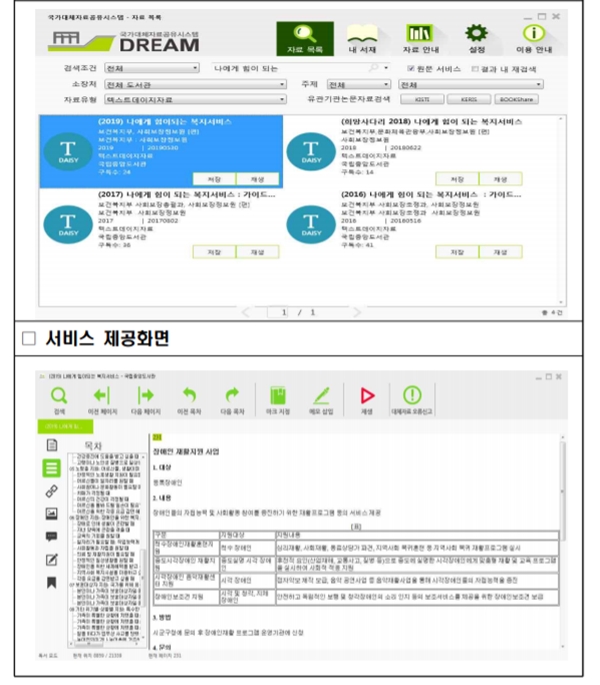Click 저장 for the 2019 result
600x685 pixels.
(x=214, y=179)
